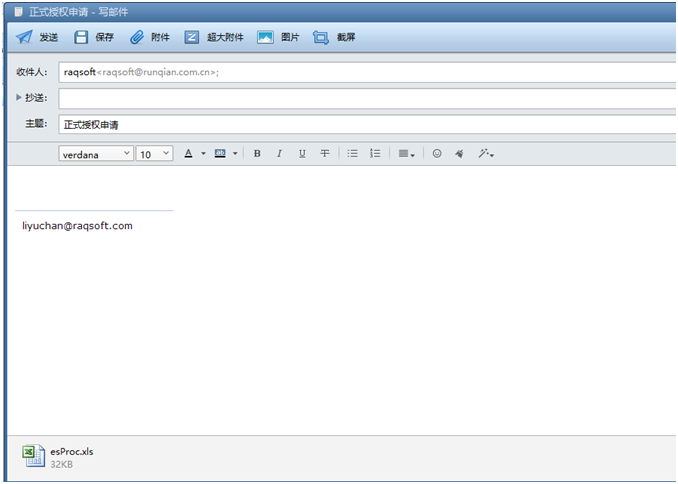Viewport: 678px width, 484px height.
Task: Click the Save (保存) floppy disk icon
Action: coord(81,37)
